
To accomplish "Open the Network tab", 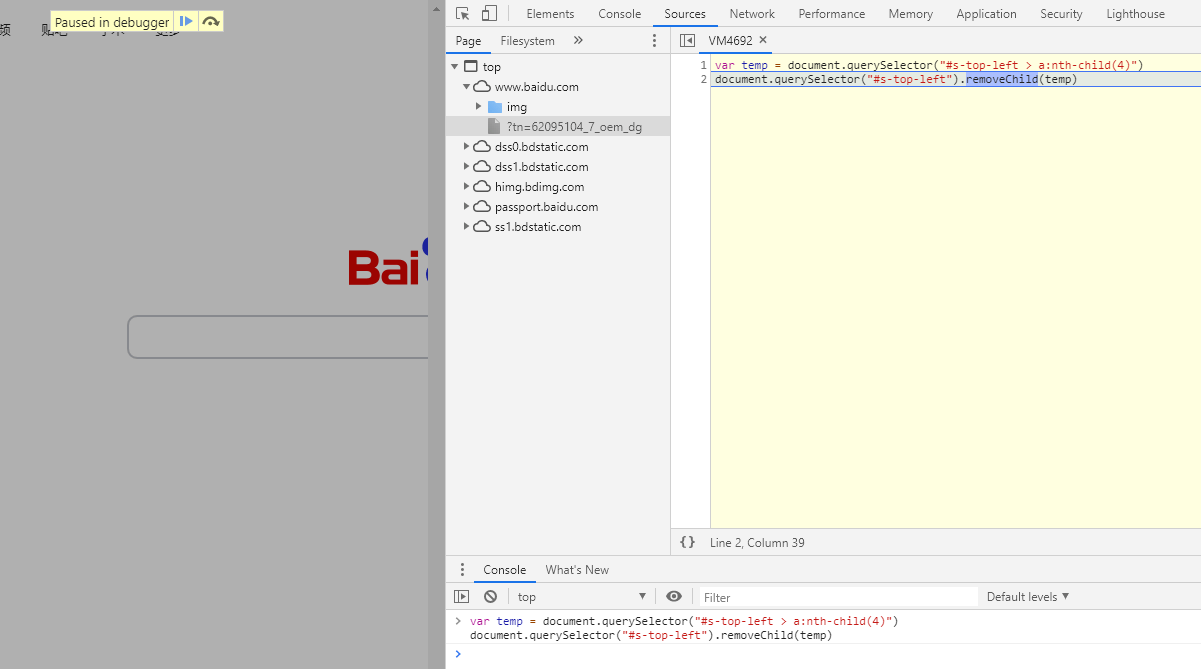I will 752,14.
